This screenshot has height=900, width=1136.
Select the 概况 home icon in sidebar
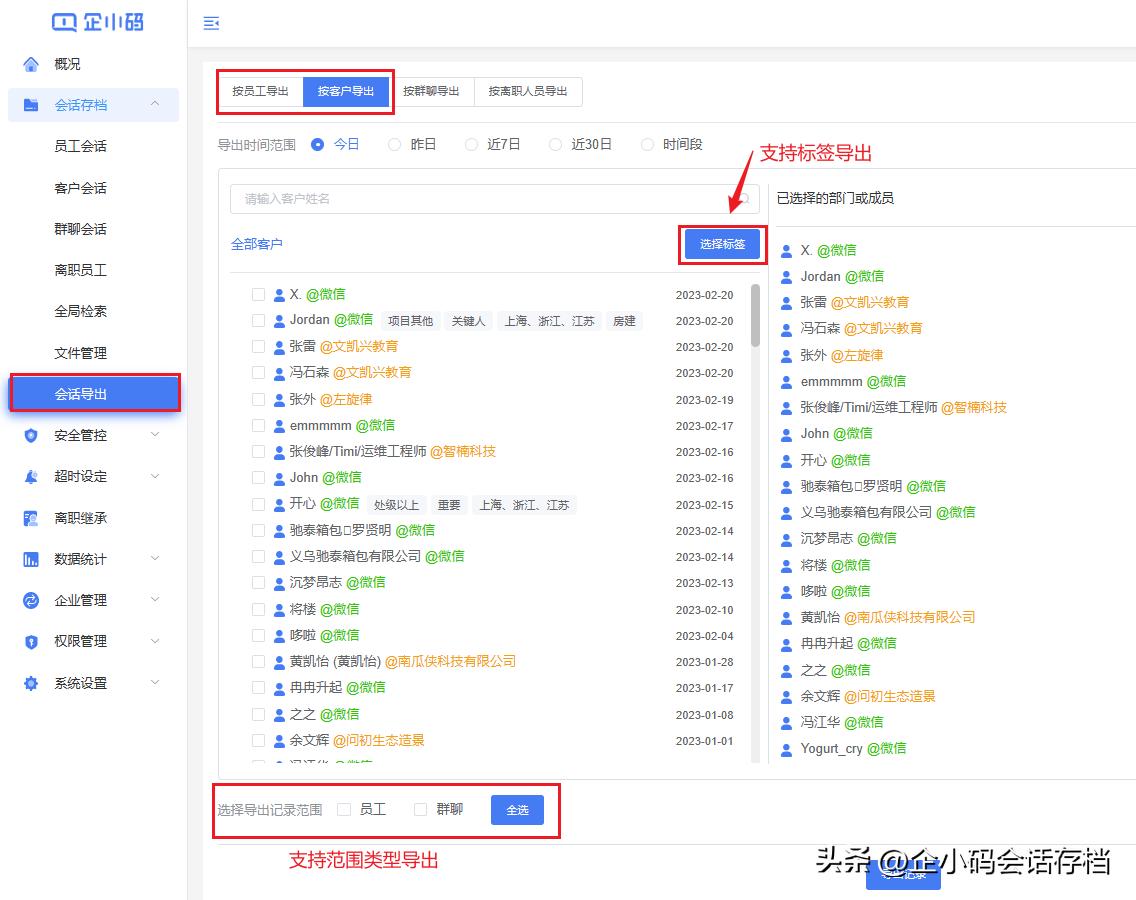tap(30, 63)
